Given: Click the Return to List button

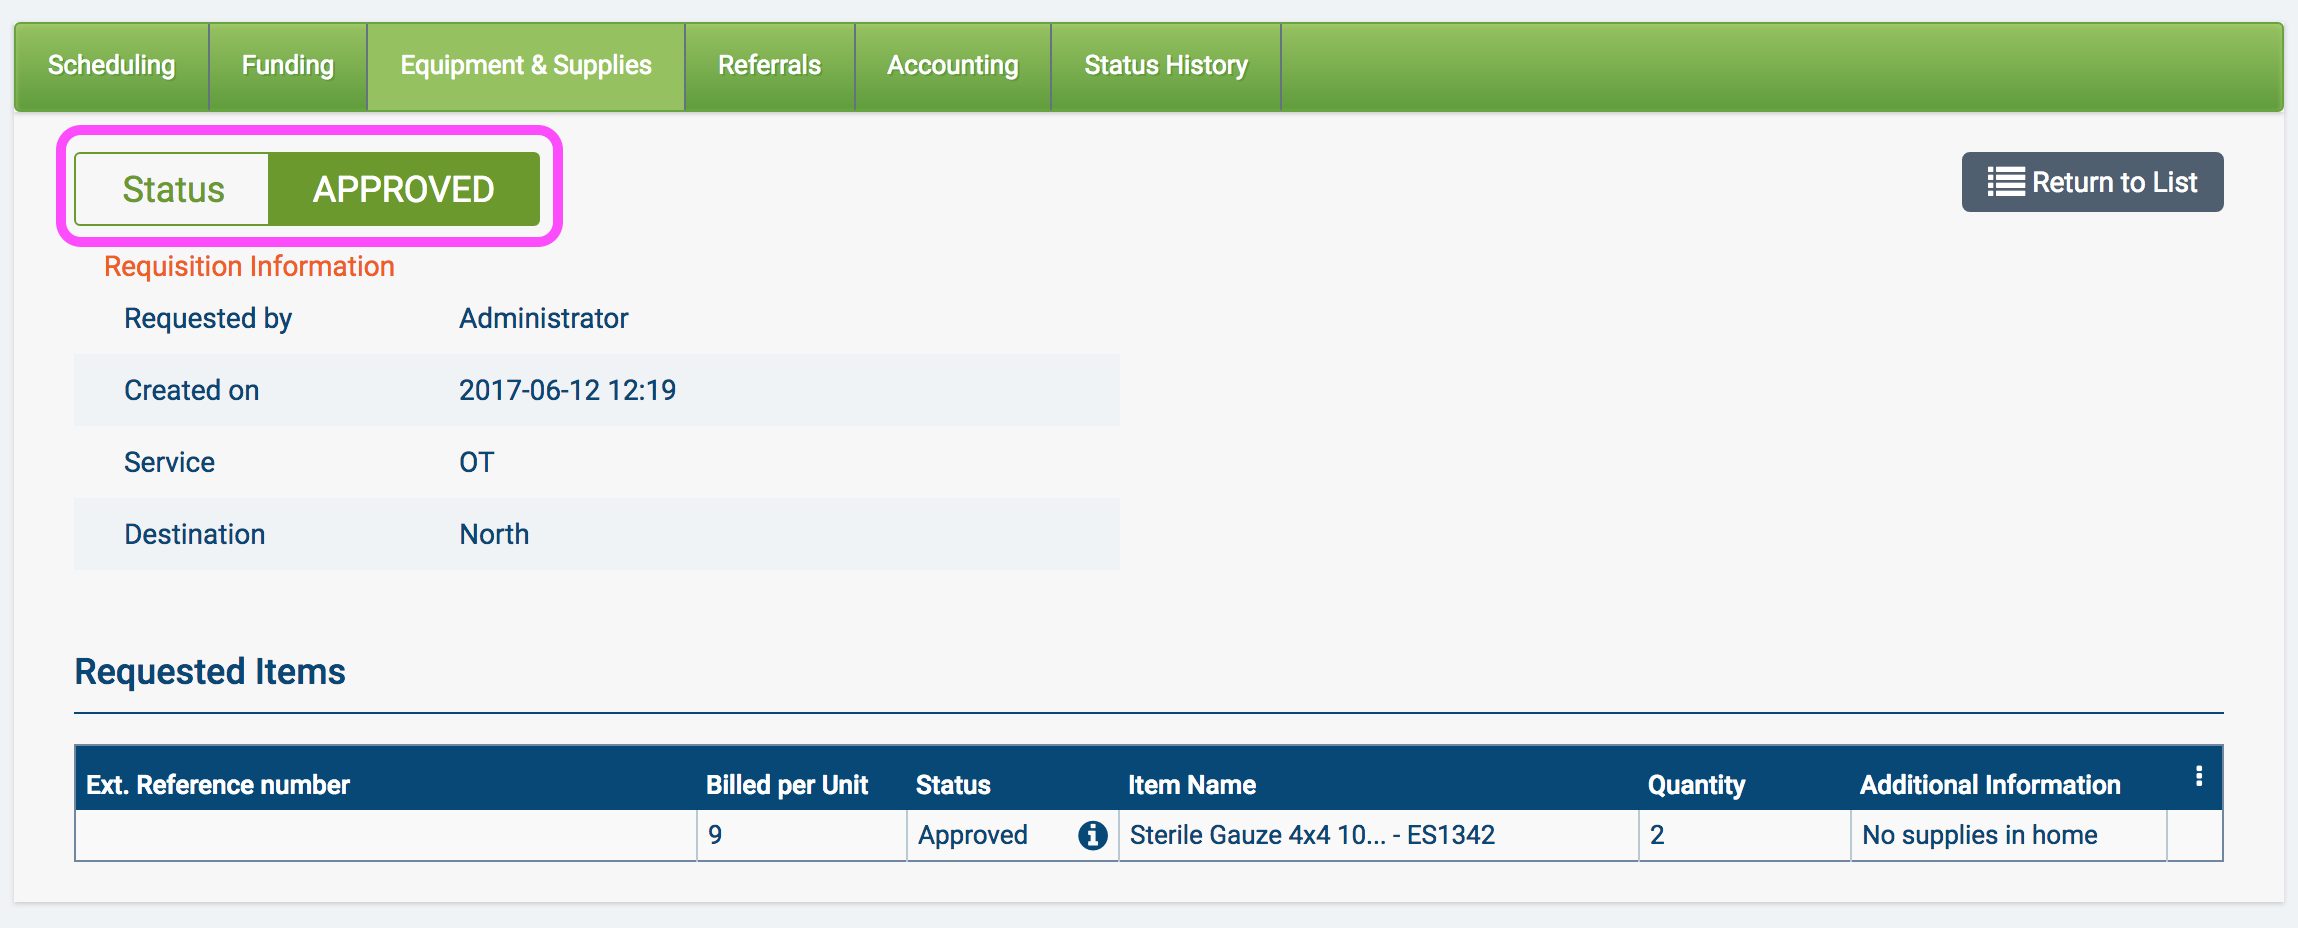Looking at the screenshot, I should coord(2092,182).
